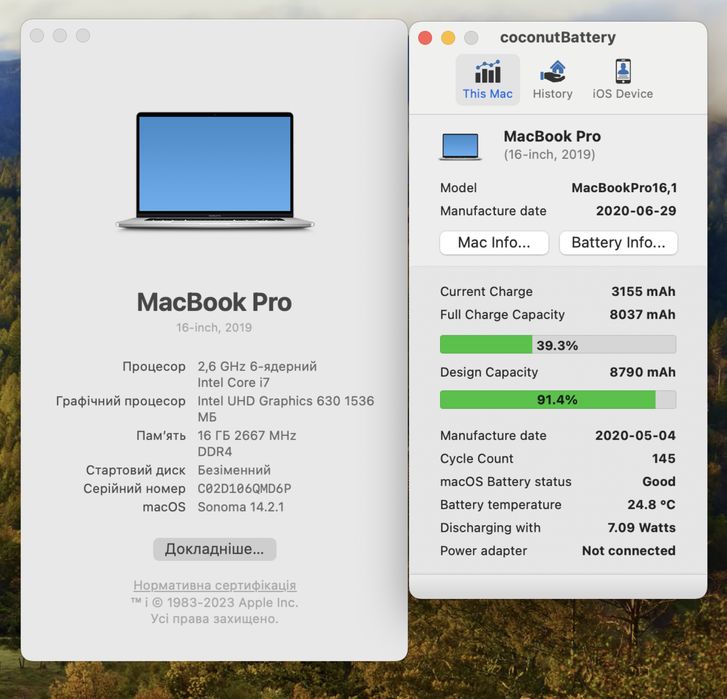Click the Battery temperature 24.8 °C value
Image resolution: width=727 pixels, height=699 pixels.
tap(651, 504)
